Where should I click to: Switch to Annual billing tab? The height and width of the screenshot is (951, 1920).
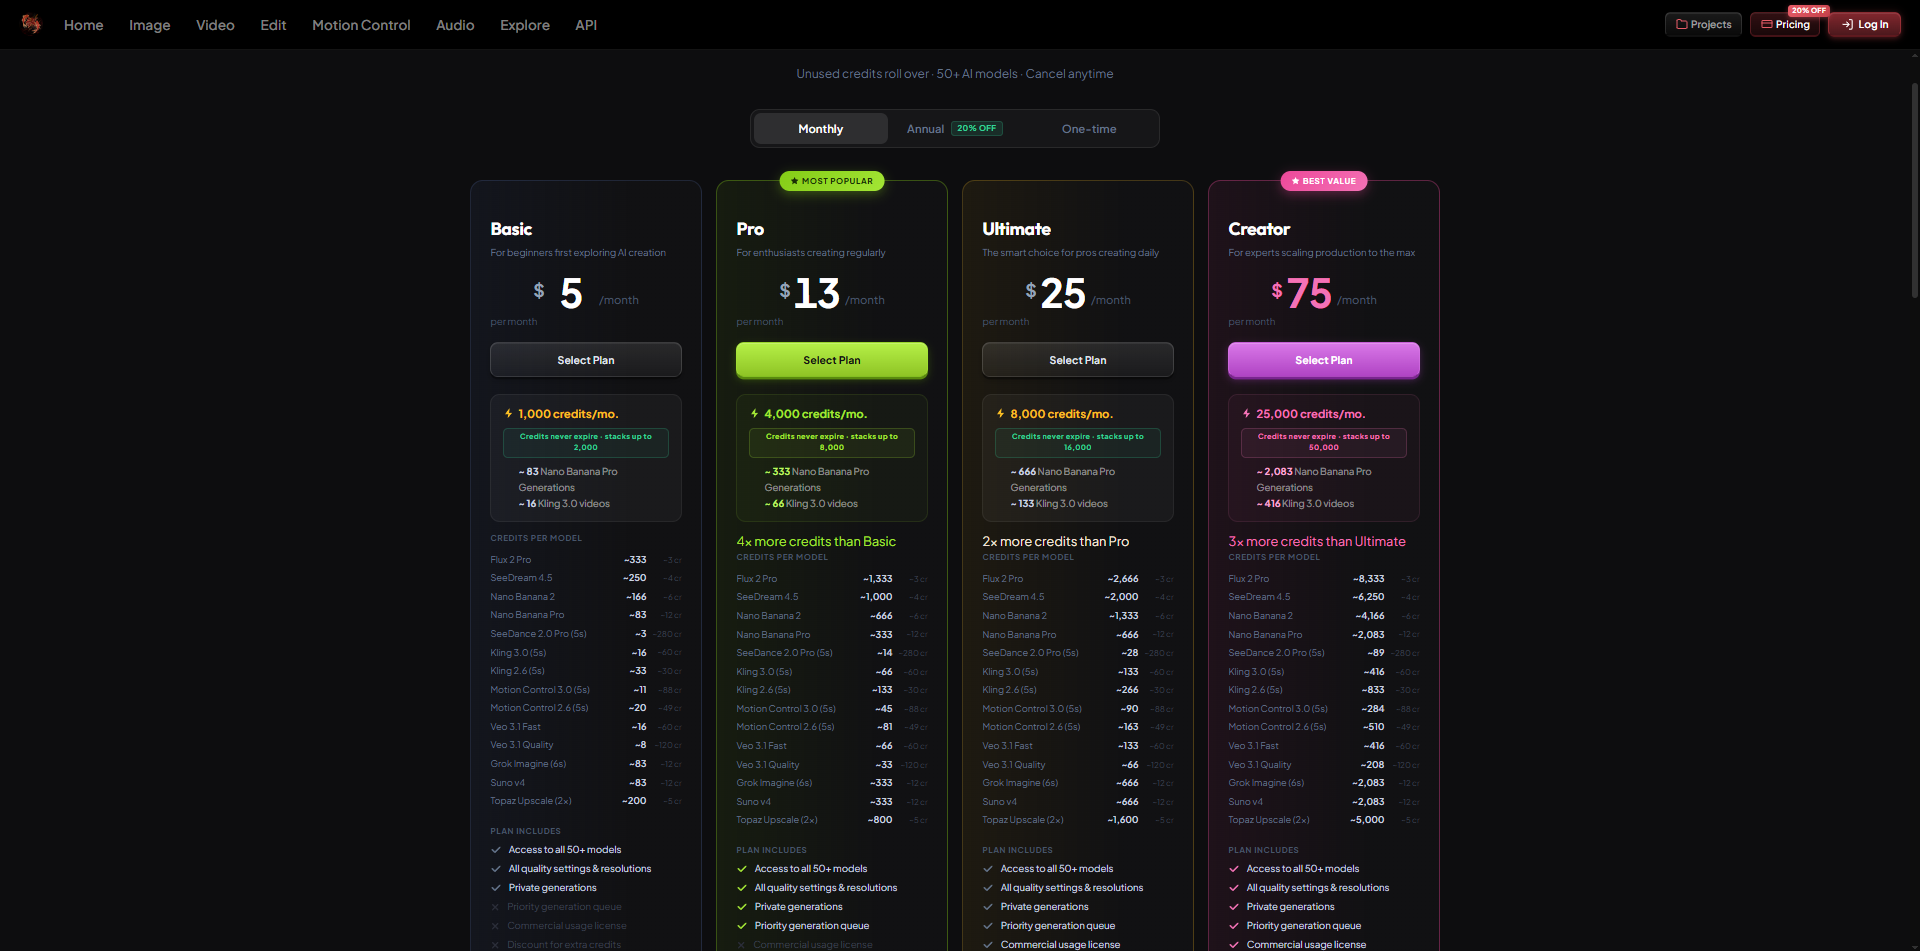(954, 129)
